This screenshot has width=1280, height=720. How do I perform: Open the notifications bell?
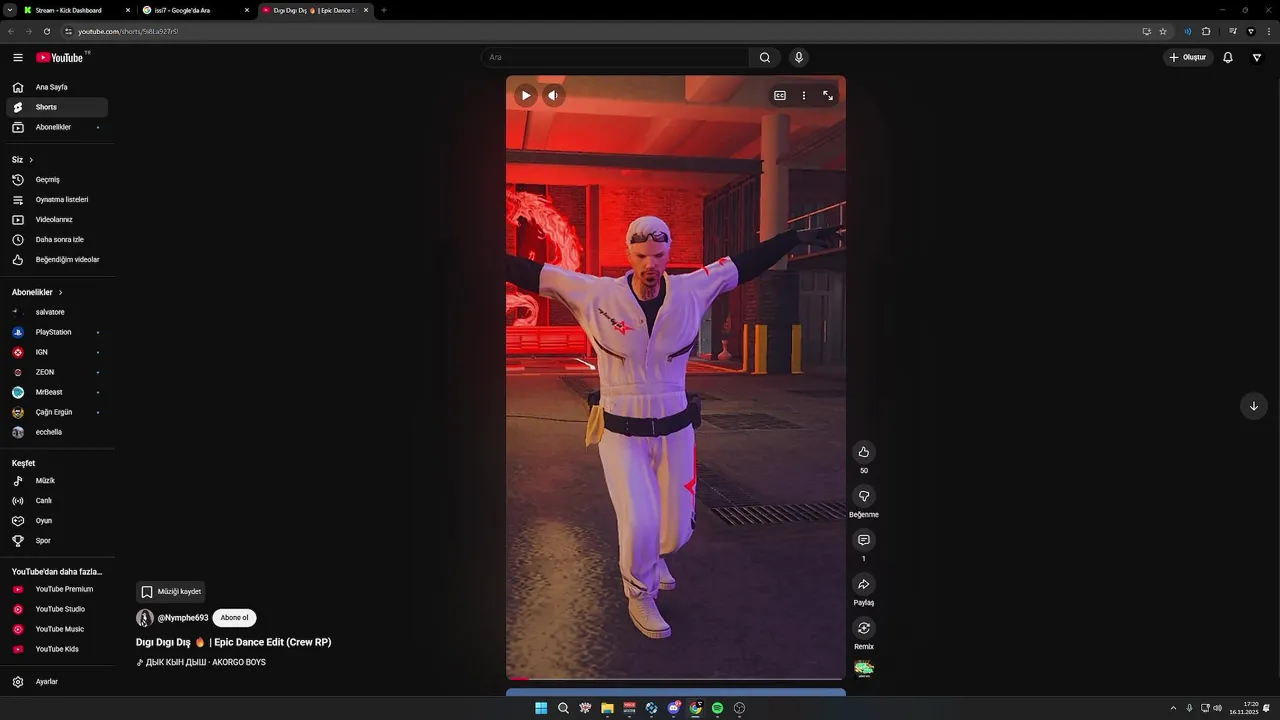click(1228, 58)
